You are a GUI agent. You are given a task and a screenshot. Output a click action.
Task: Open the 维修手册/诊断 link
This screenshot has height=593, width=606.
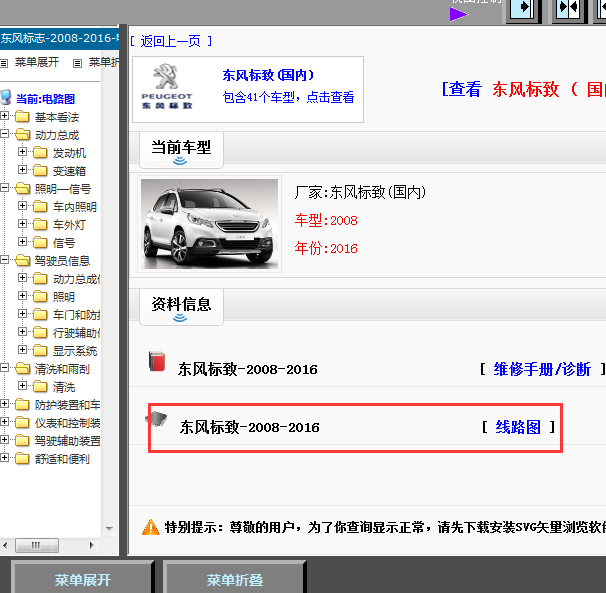[x=542, y=369]
